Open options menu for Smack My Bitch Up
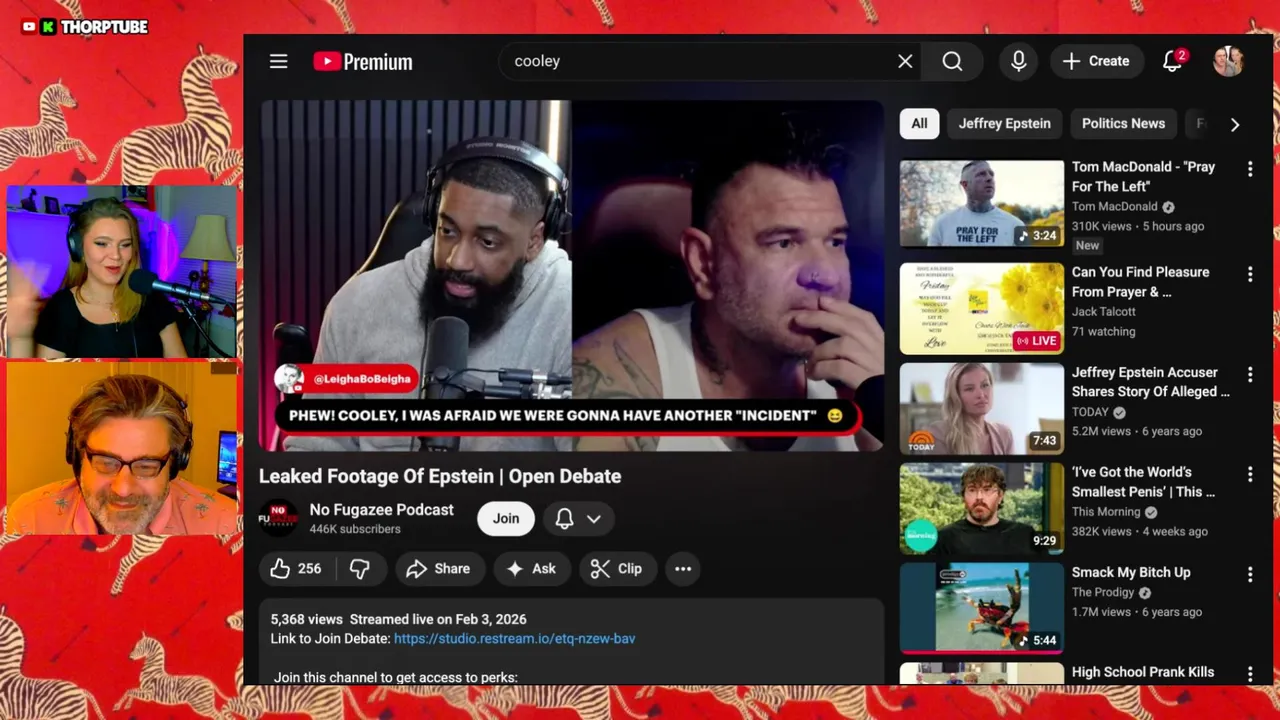This screenshot has width=1280, height=720. click(x=1249, y=574)
